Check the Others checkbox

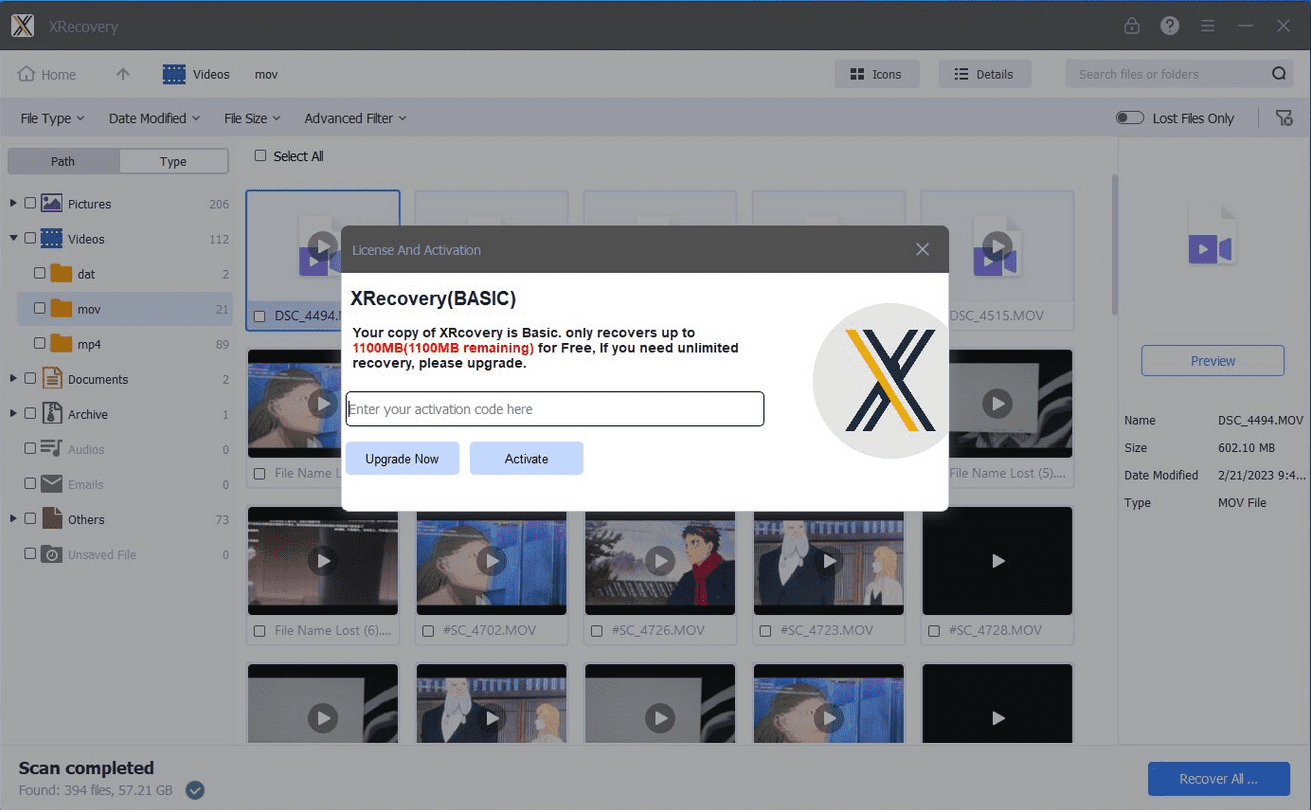30,519
